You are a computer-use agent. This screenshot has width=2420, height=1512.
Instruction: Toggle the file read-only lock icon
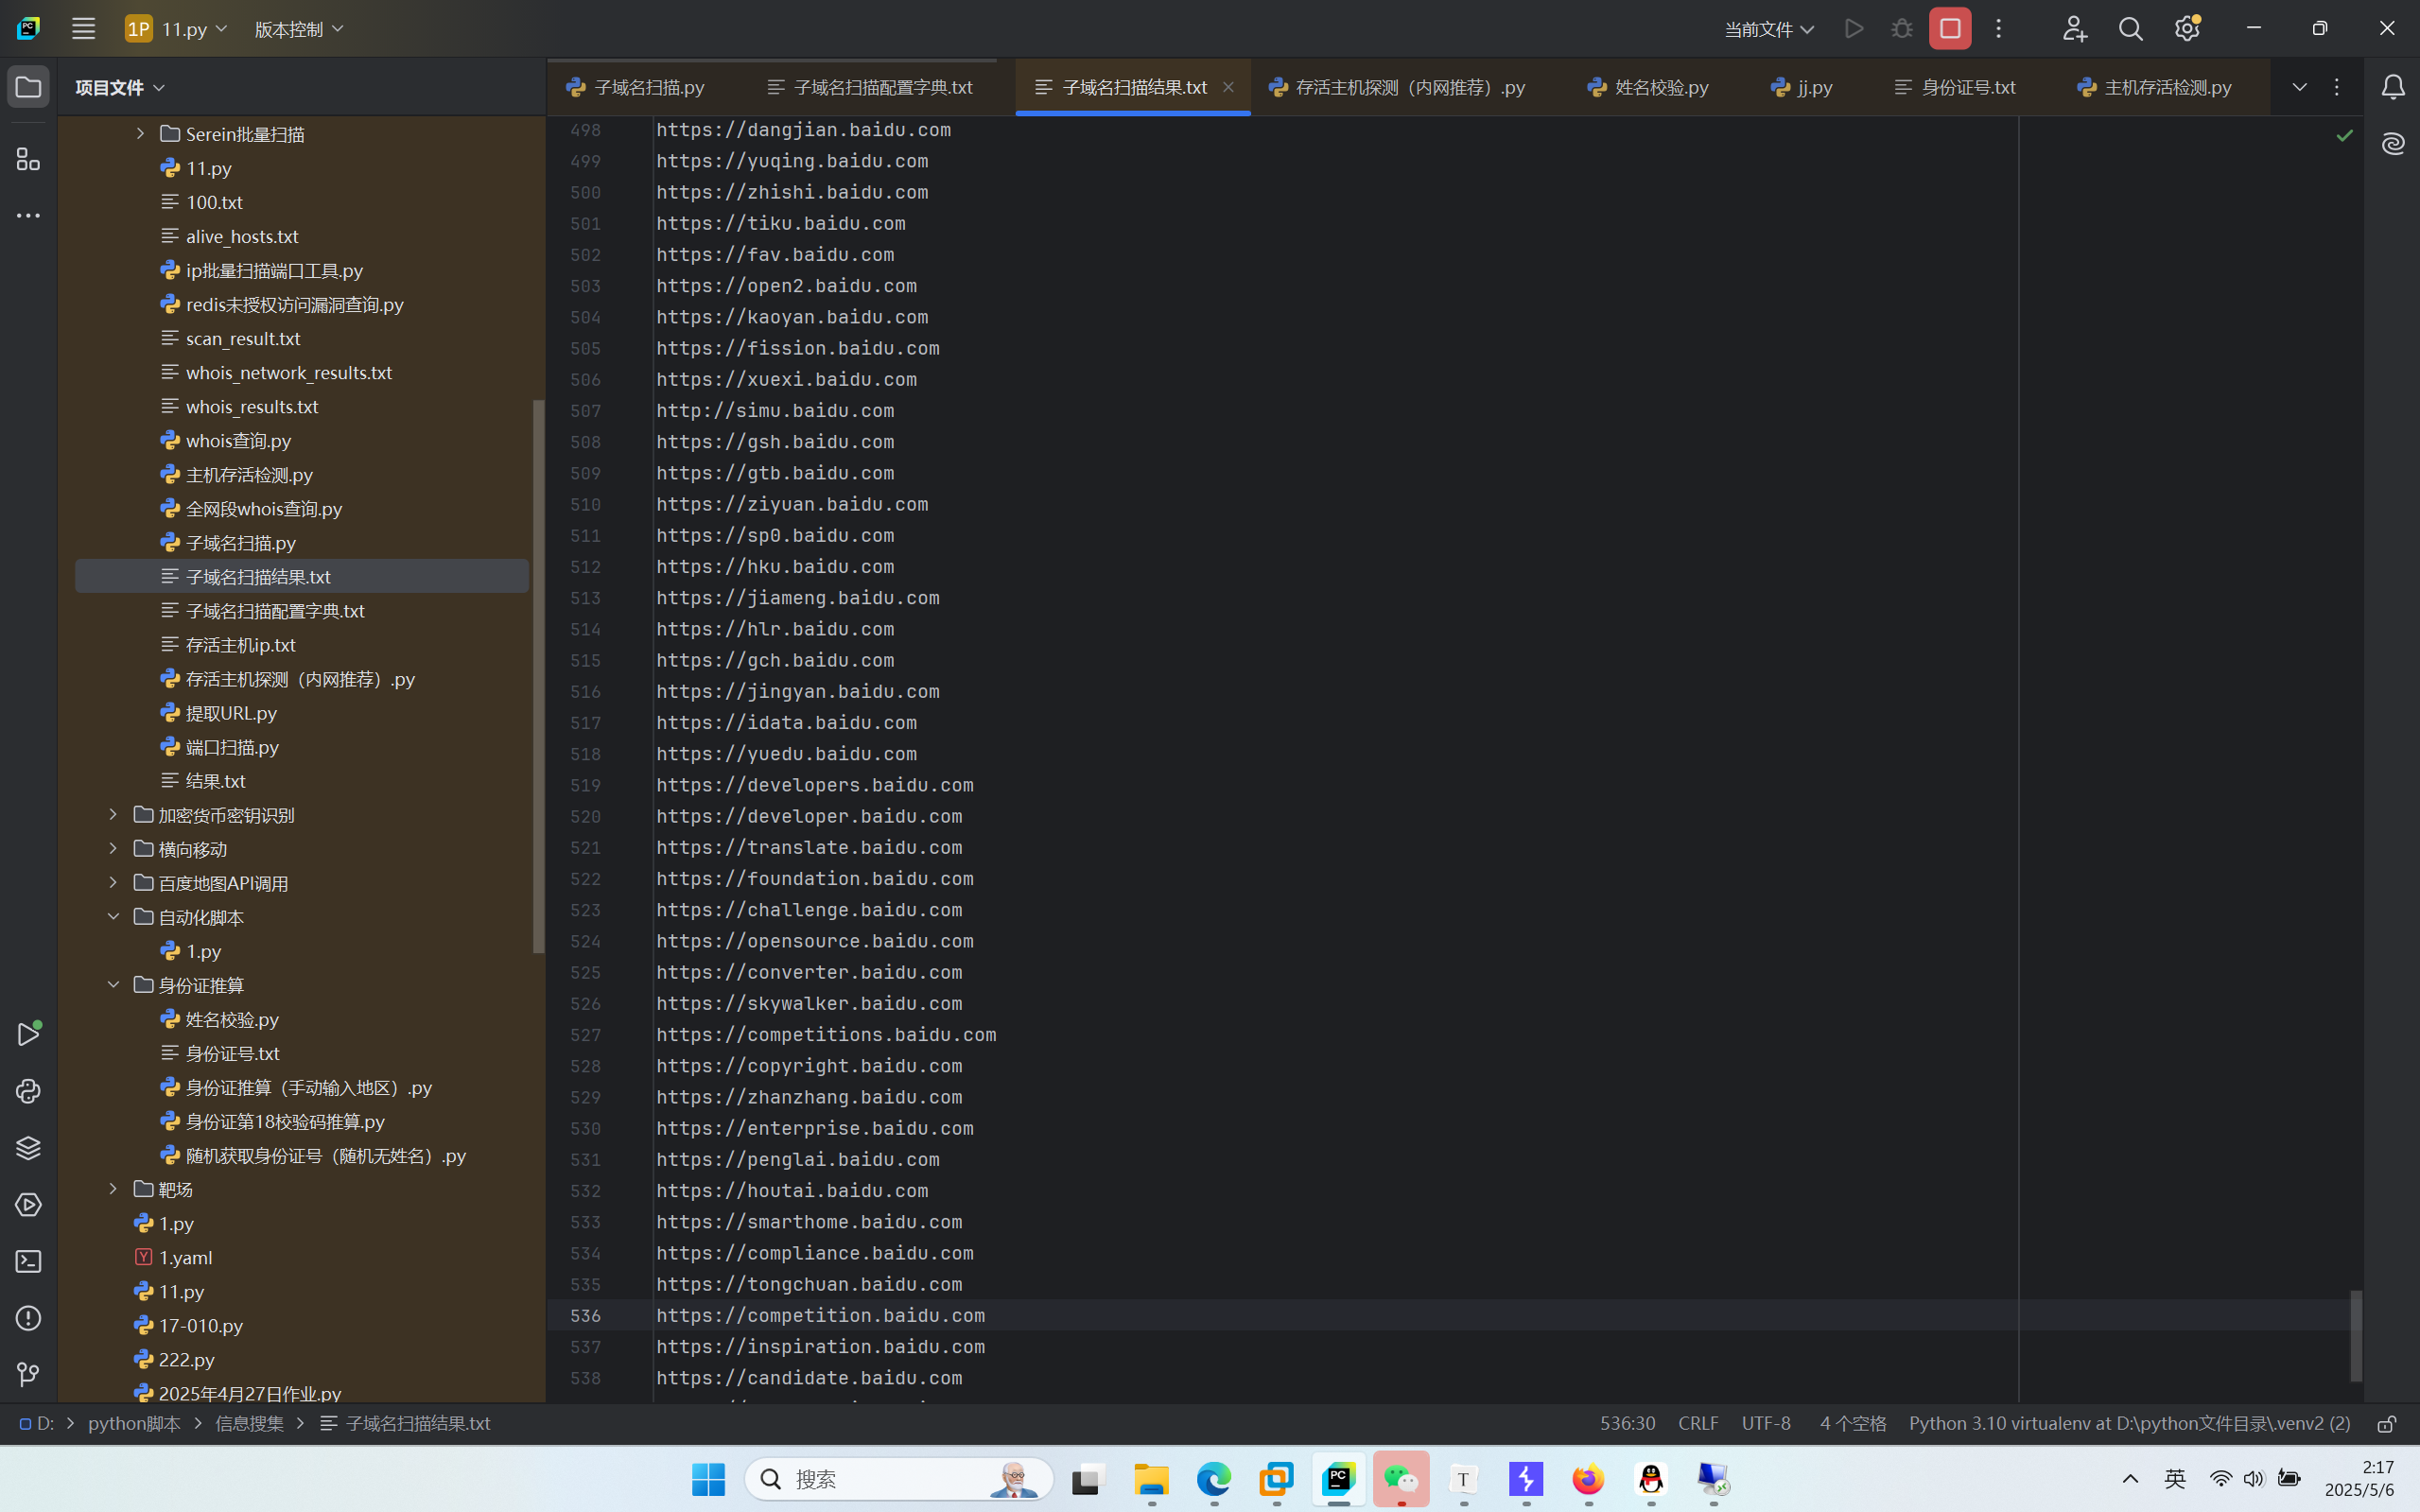click(x=2386, y=1424)
